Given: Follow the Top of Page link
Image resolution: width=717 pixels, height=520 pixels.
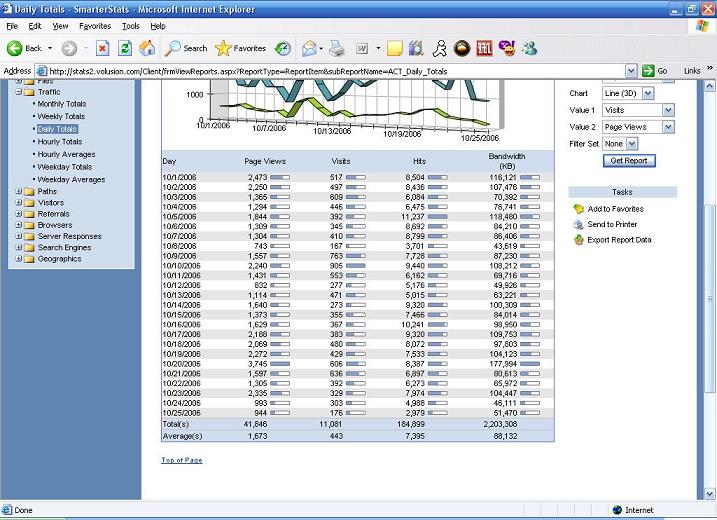Looking at the screenshot, I should pyautogui.click(x=181, y=460).
